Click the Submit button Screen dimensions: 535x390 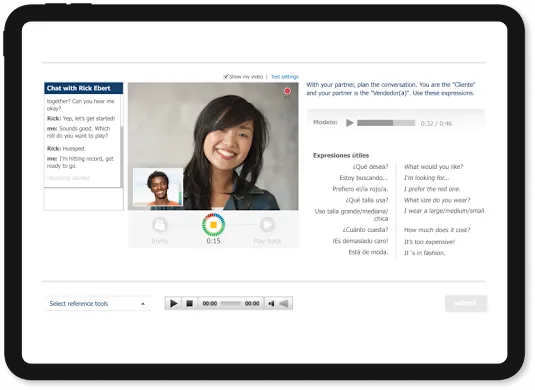pyautogui.click(x=466, y=303)
